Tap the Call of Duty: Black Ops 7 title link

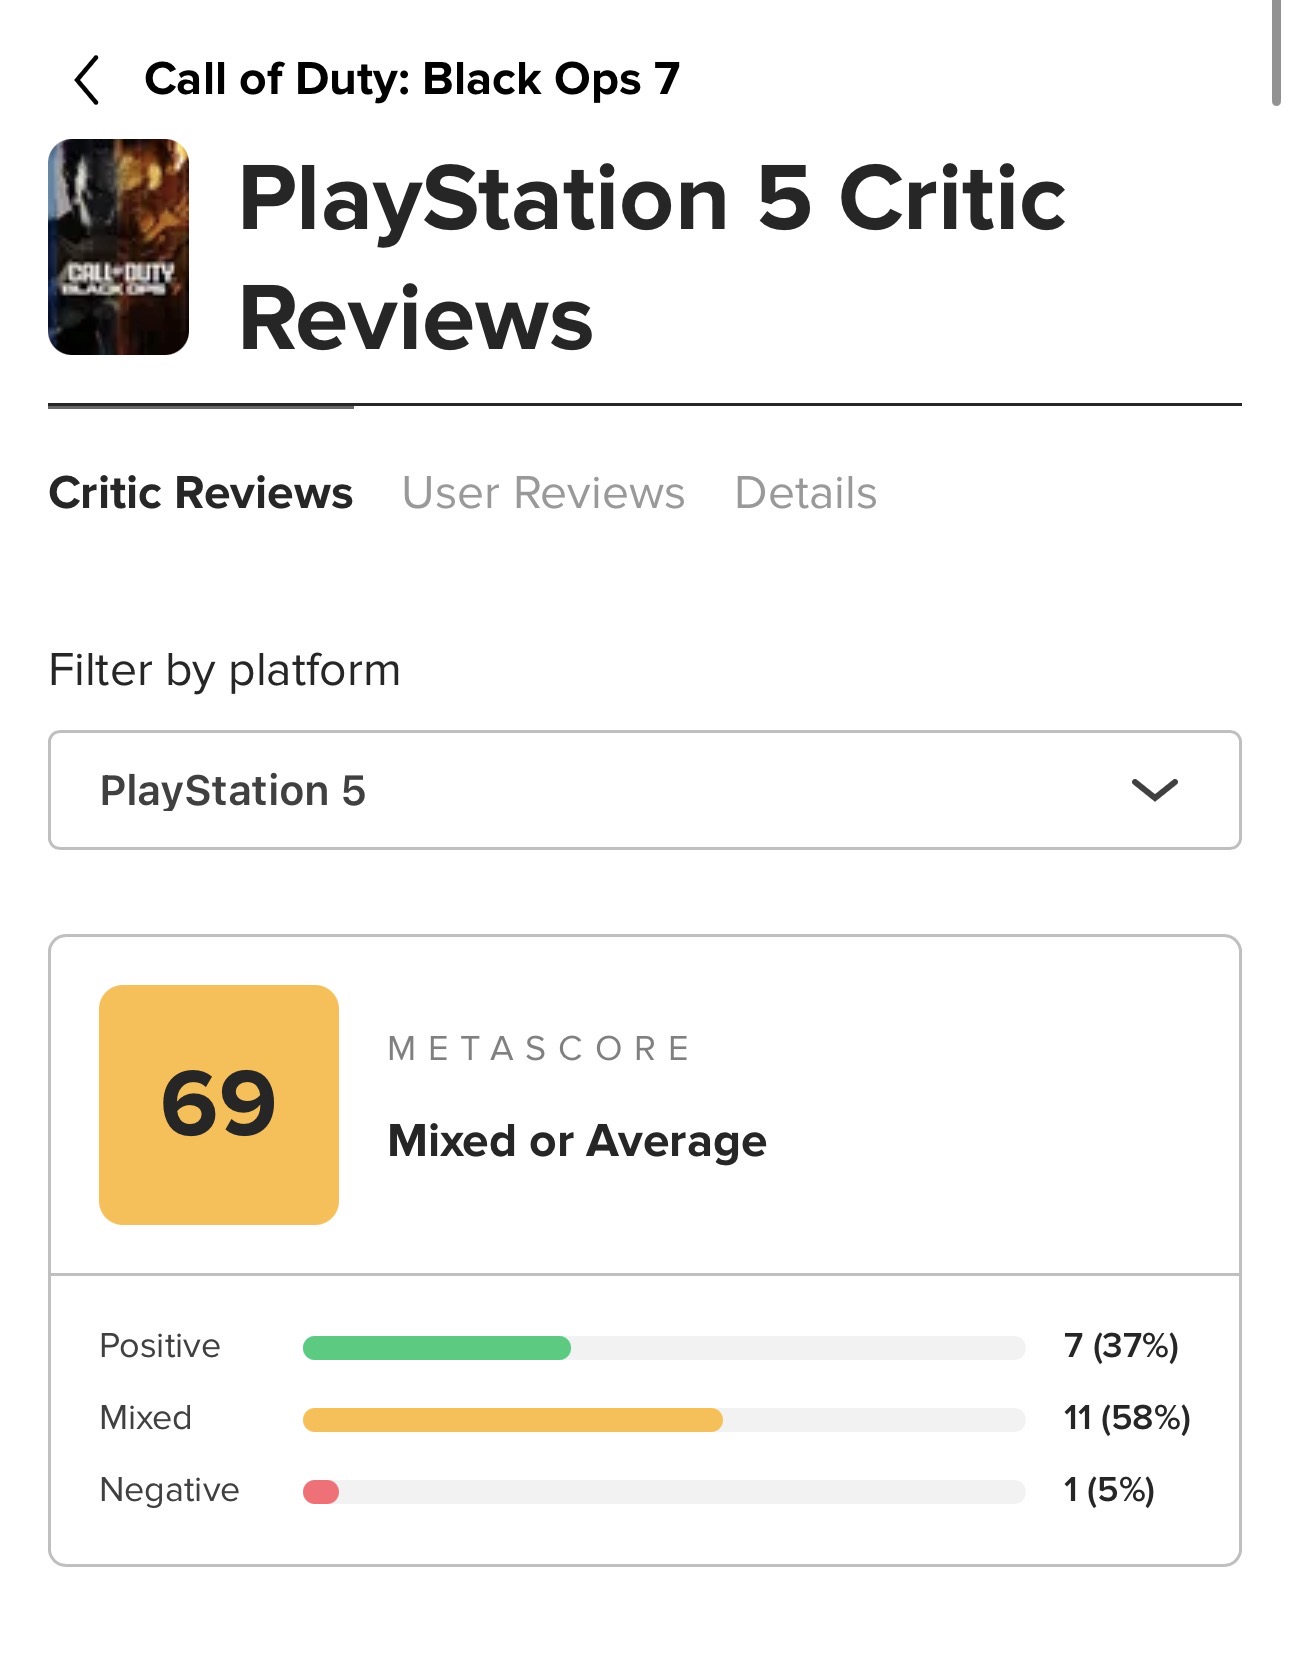pos(412,80)
